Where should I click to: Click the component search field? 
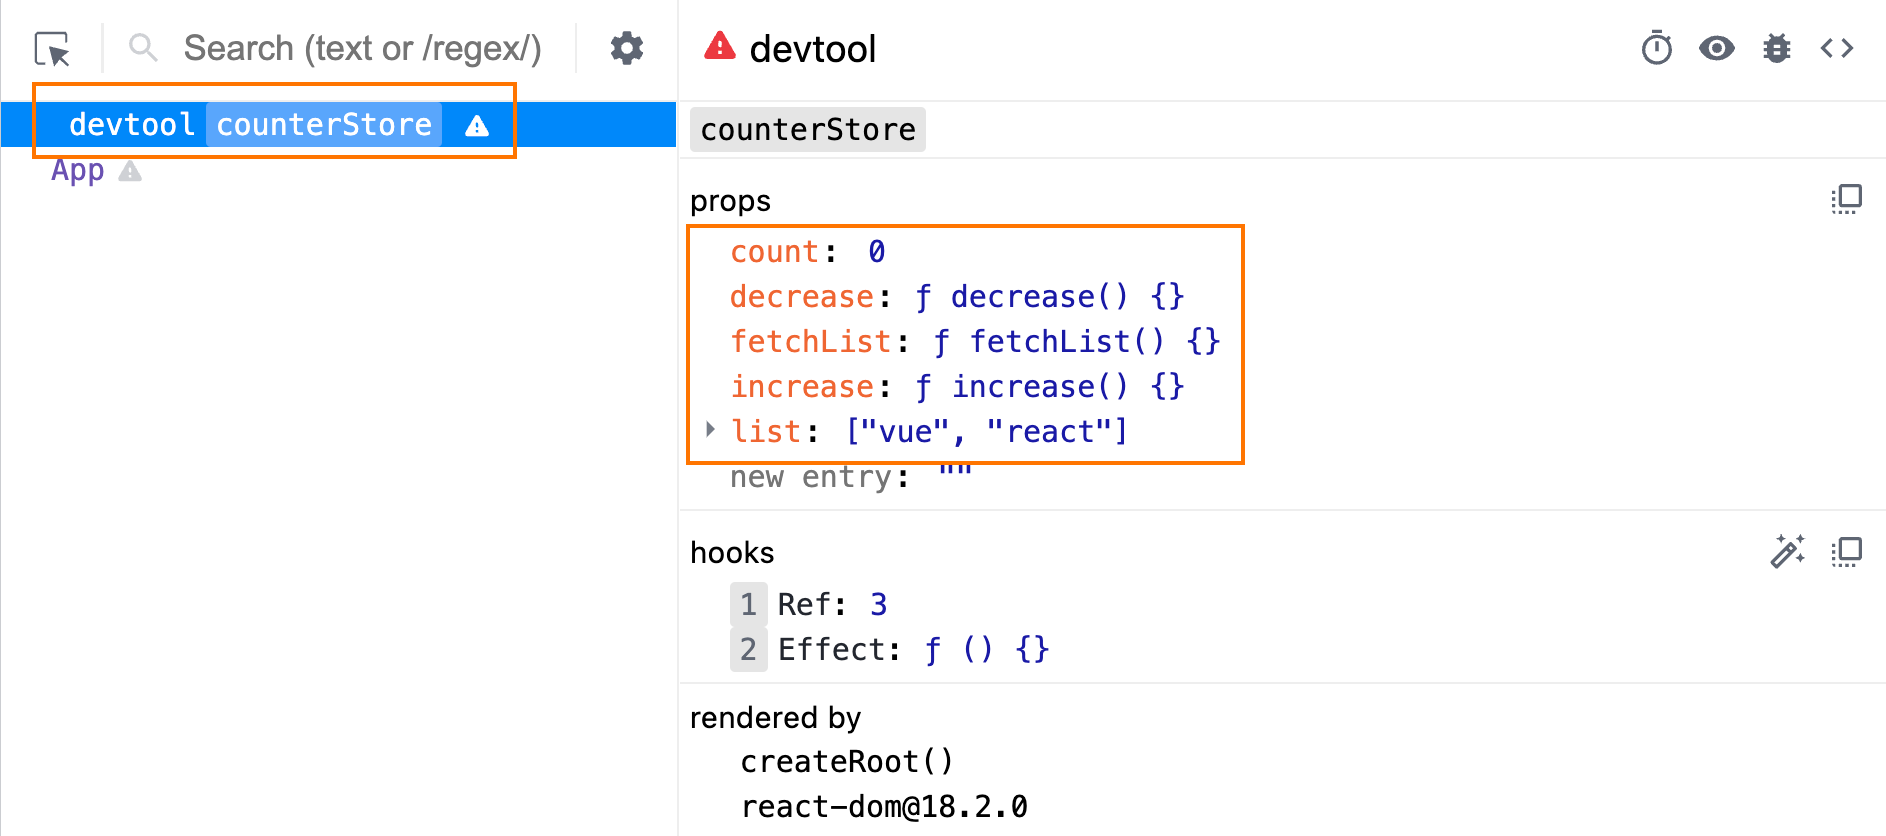pyautogui.click(x=362, y=48)
